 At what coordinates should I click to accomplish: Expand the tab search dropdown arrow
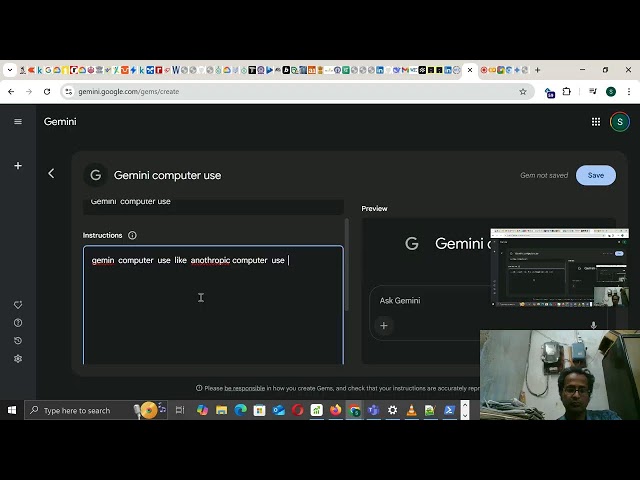tap(10, 70)
